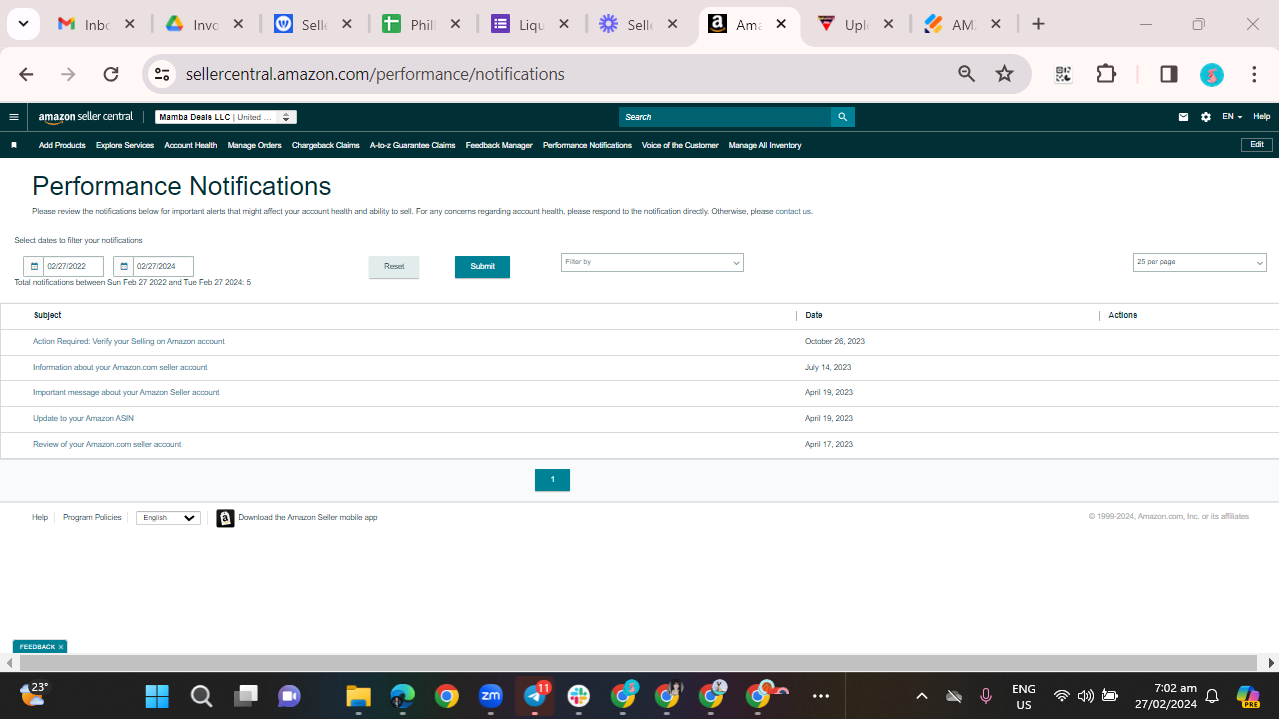The width and height of the screenshot is (1279, 719).
Task: Open the Filter by dropdown
Action: click(x=652, y=262)
